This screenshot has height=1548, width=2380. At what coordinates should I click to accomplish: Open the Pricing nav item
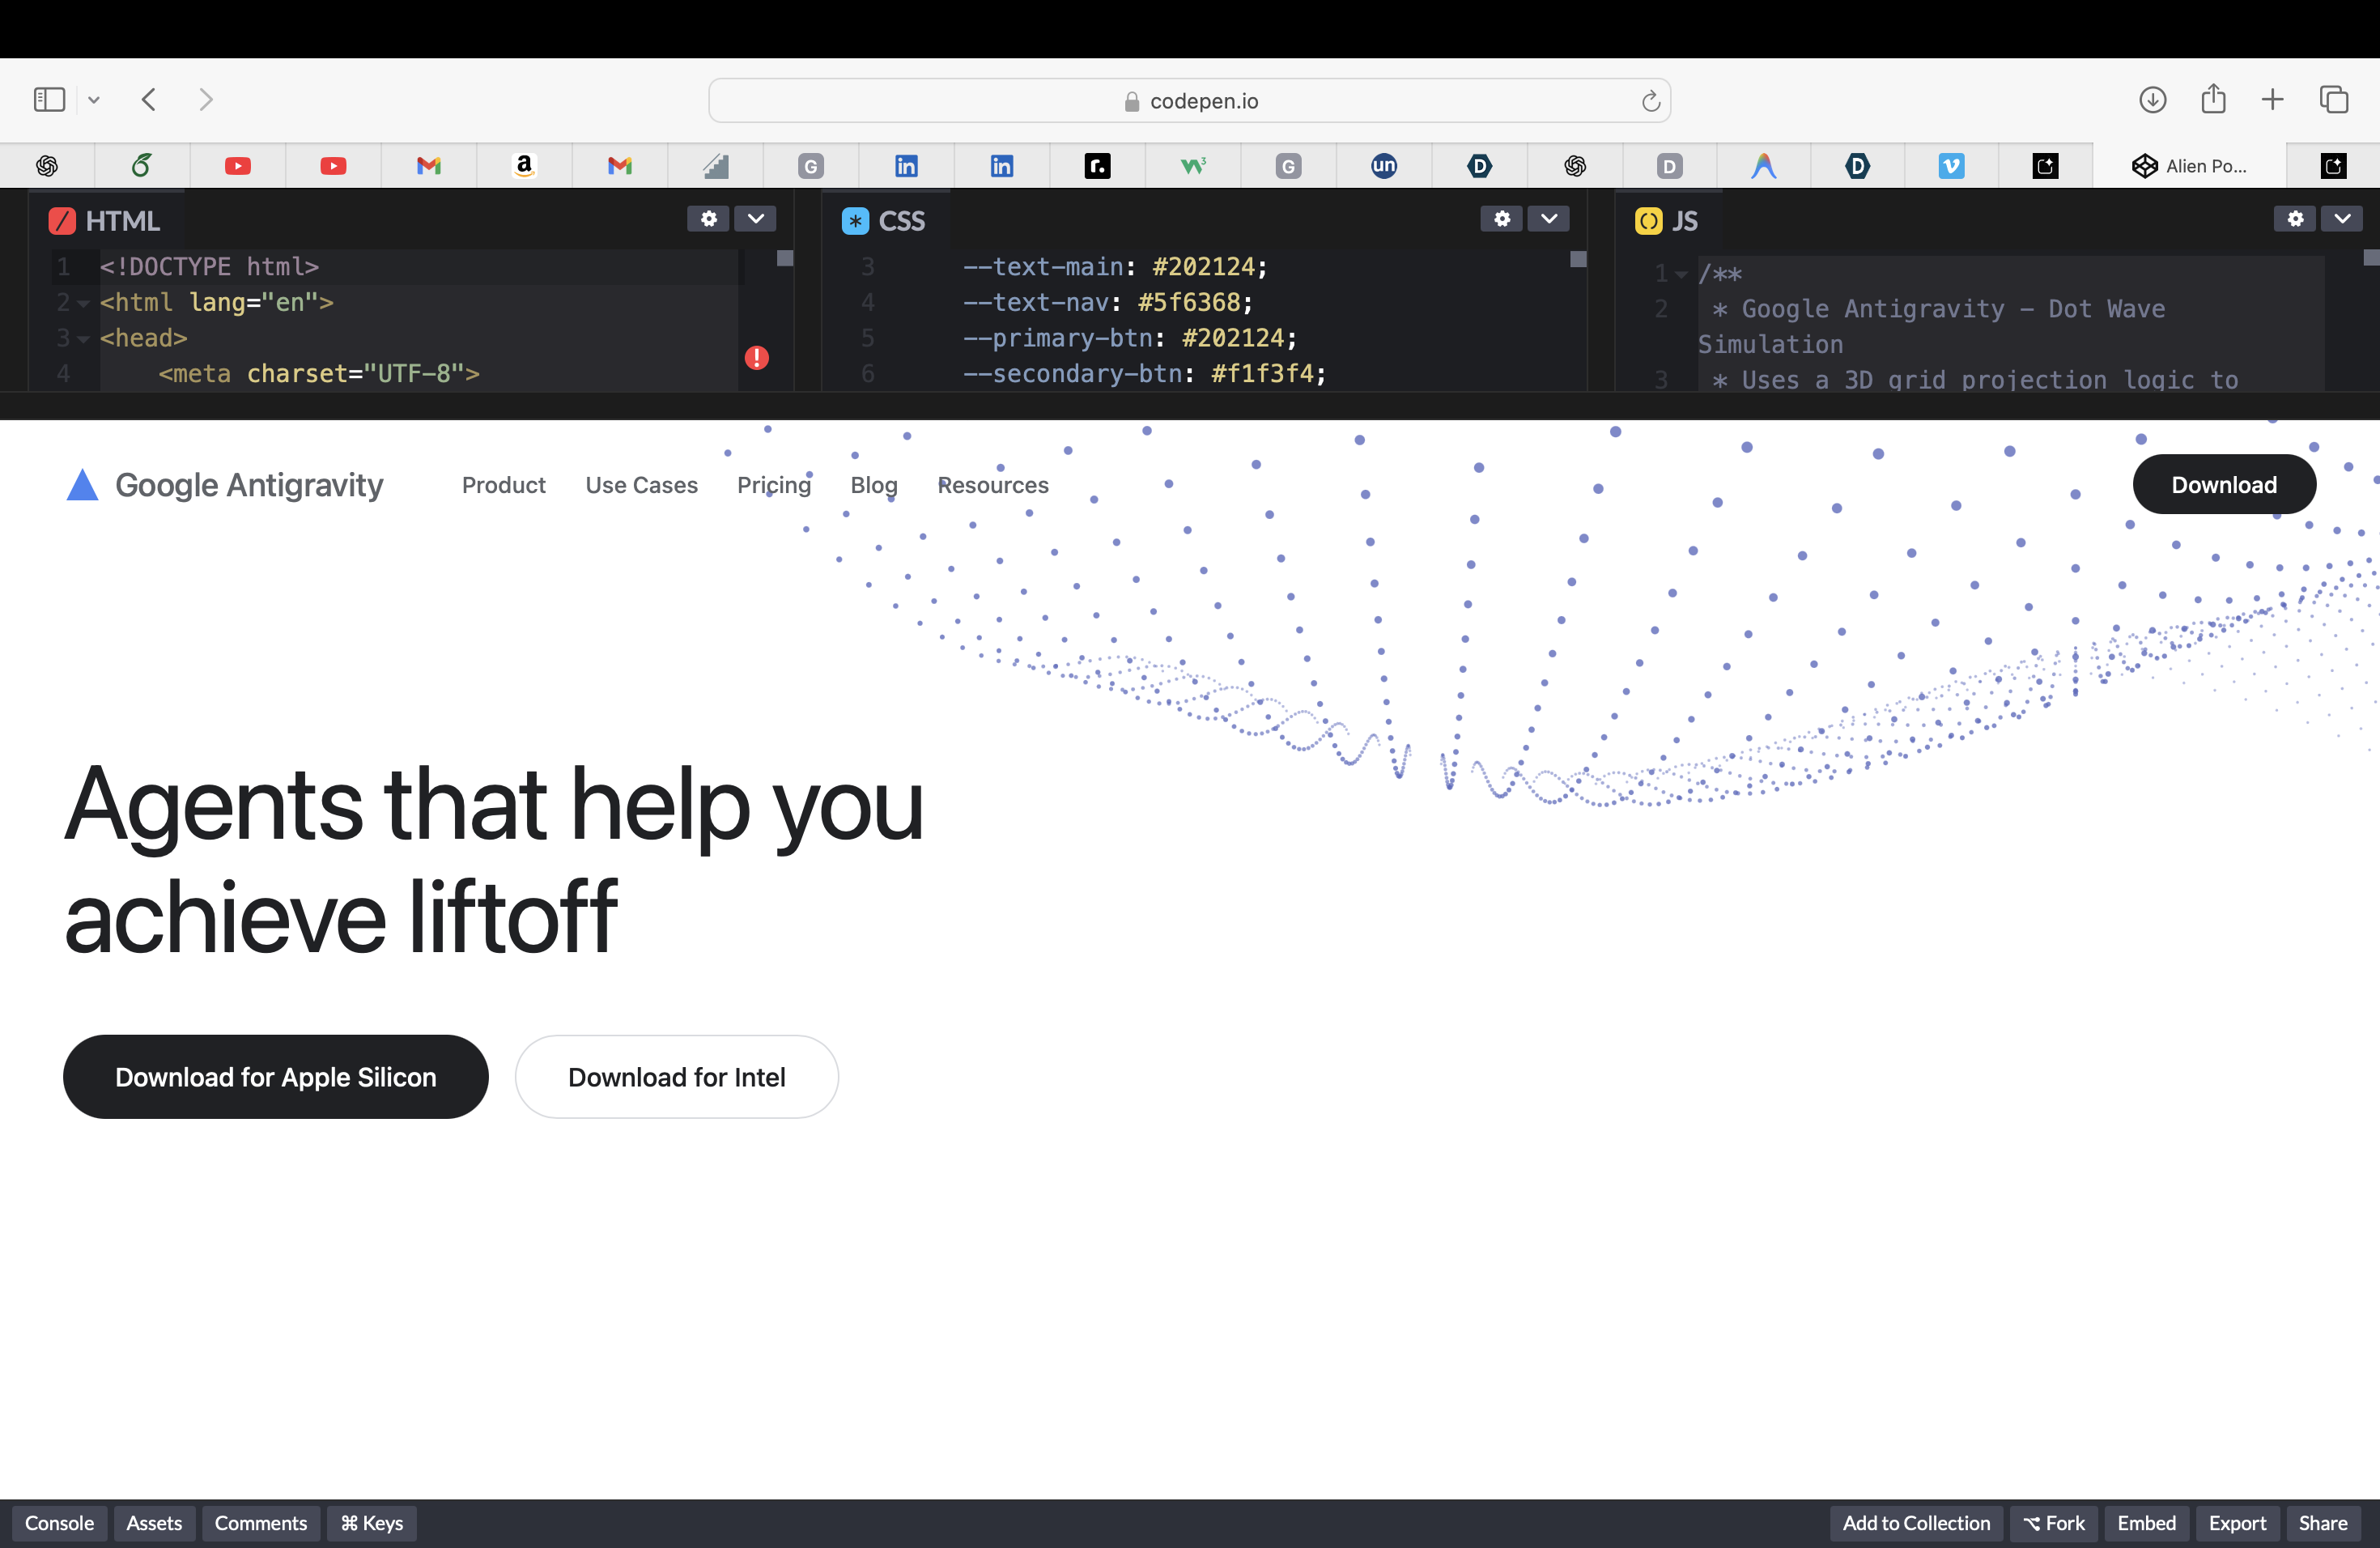click(x=773, y=485)
